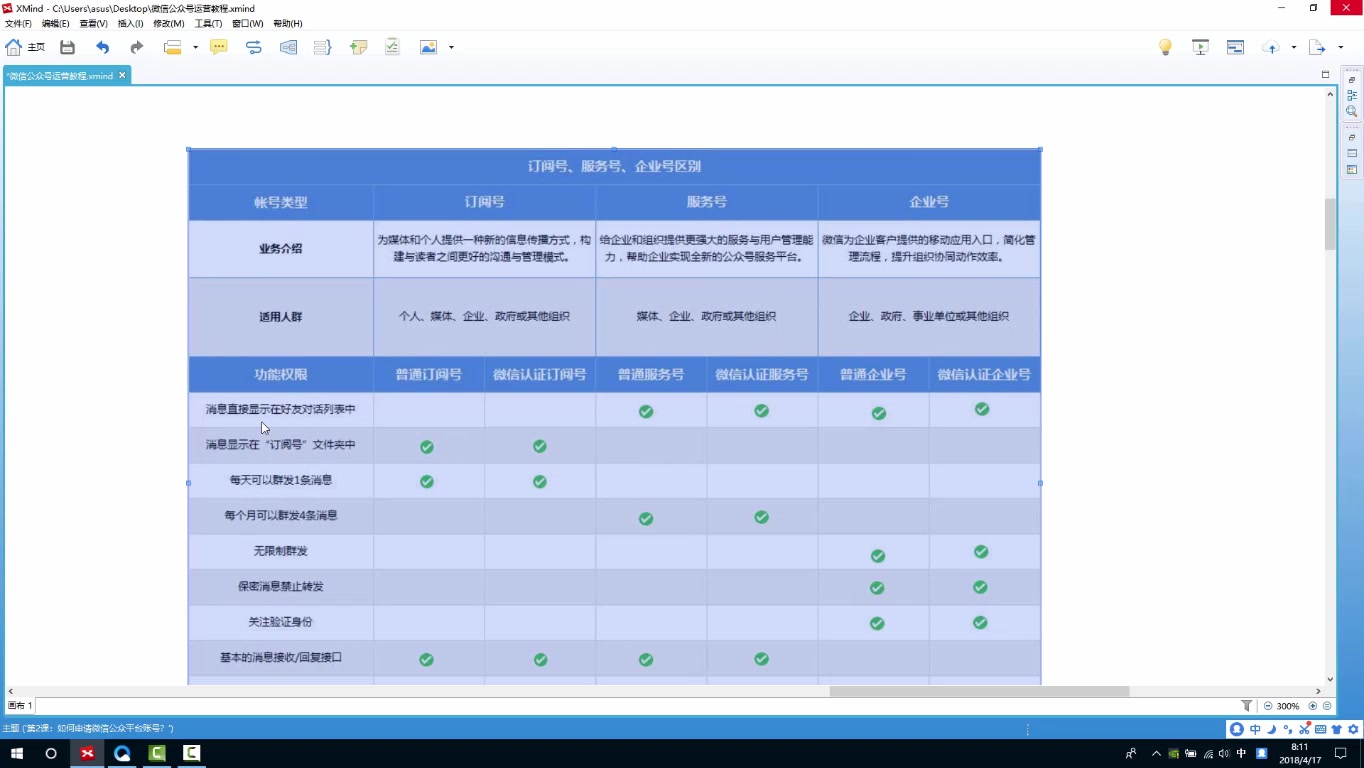Show hidden system tray icons chevron
This screenshot has width=1364, height=768.
click(x=1156, y=753)
